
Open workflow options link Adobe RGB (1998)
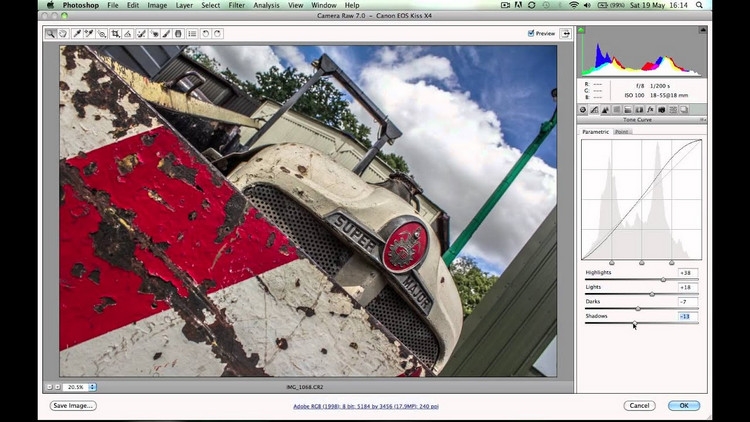coord(365,406)
